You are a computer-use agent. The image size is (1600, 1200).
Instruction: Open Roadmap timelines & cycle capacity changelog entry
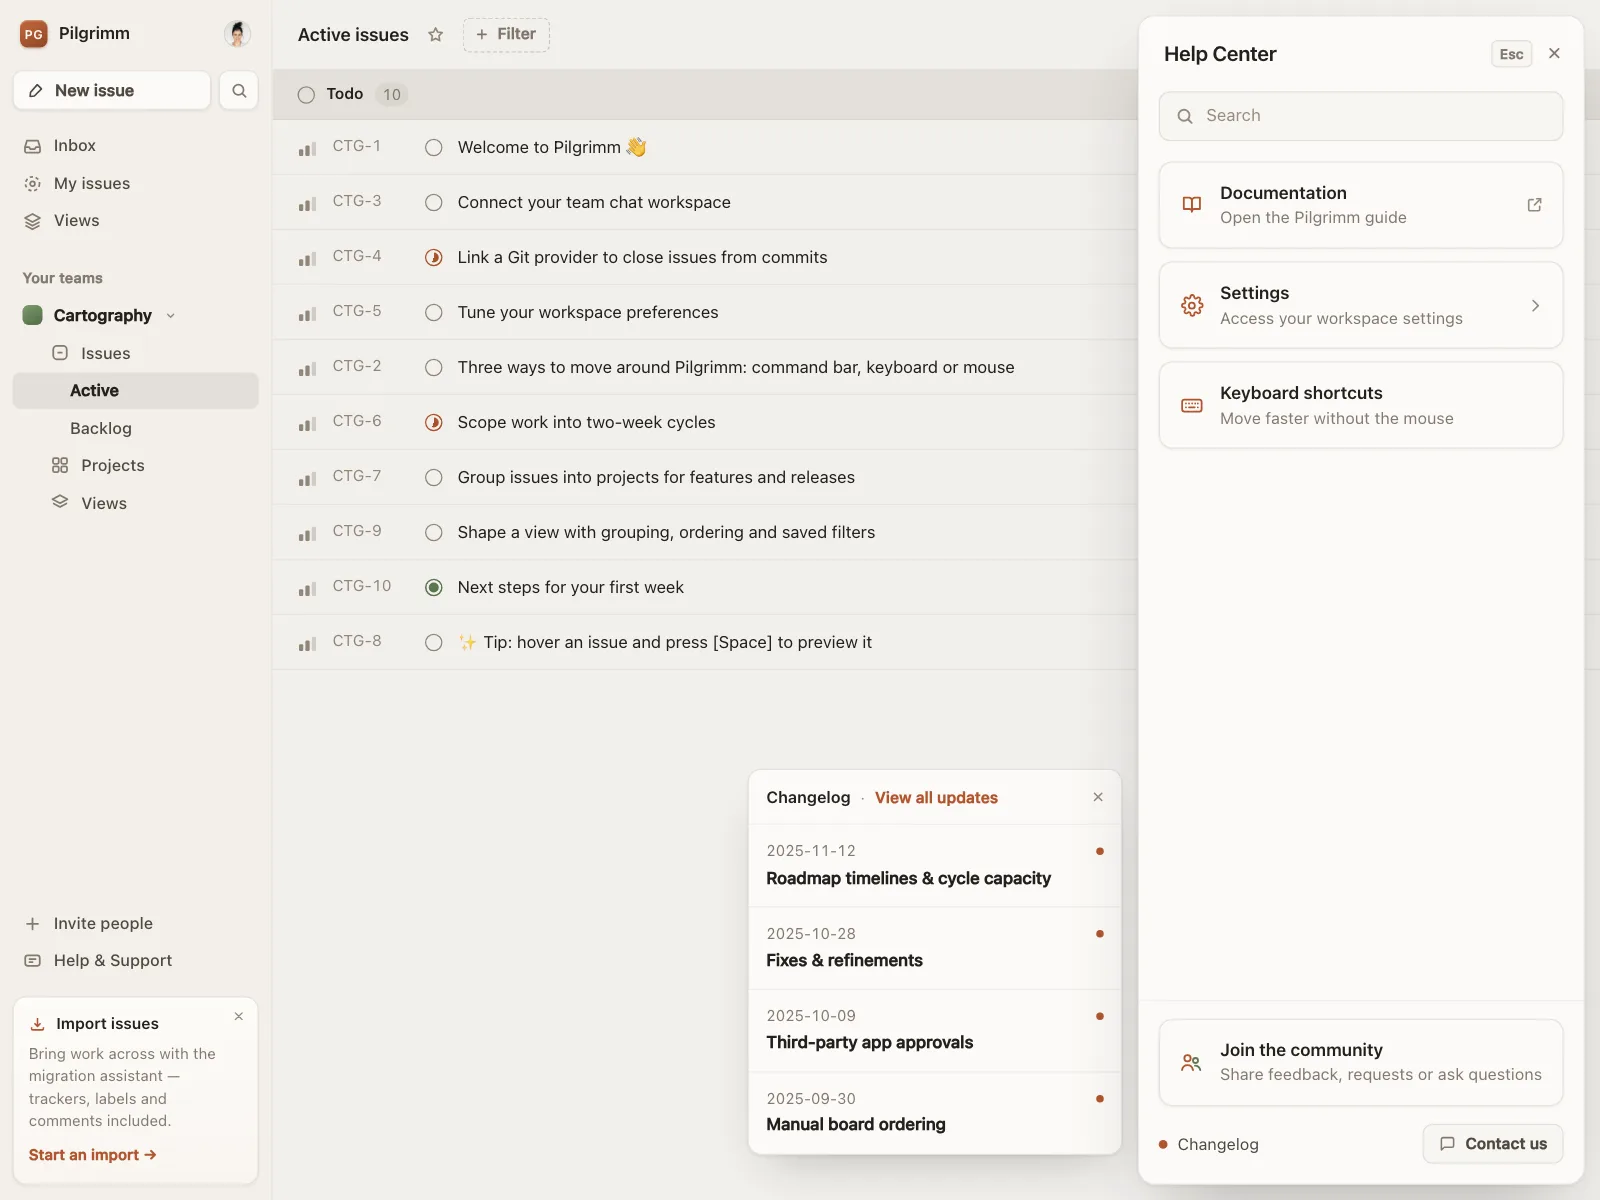coord(935,866)
